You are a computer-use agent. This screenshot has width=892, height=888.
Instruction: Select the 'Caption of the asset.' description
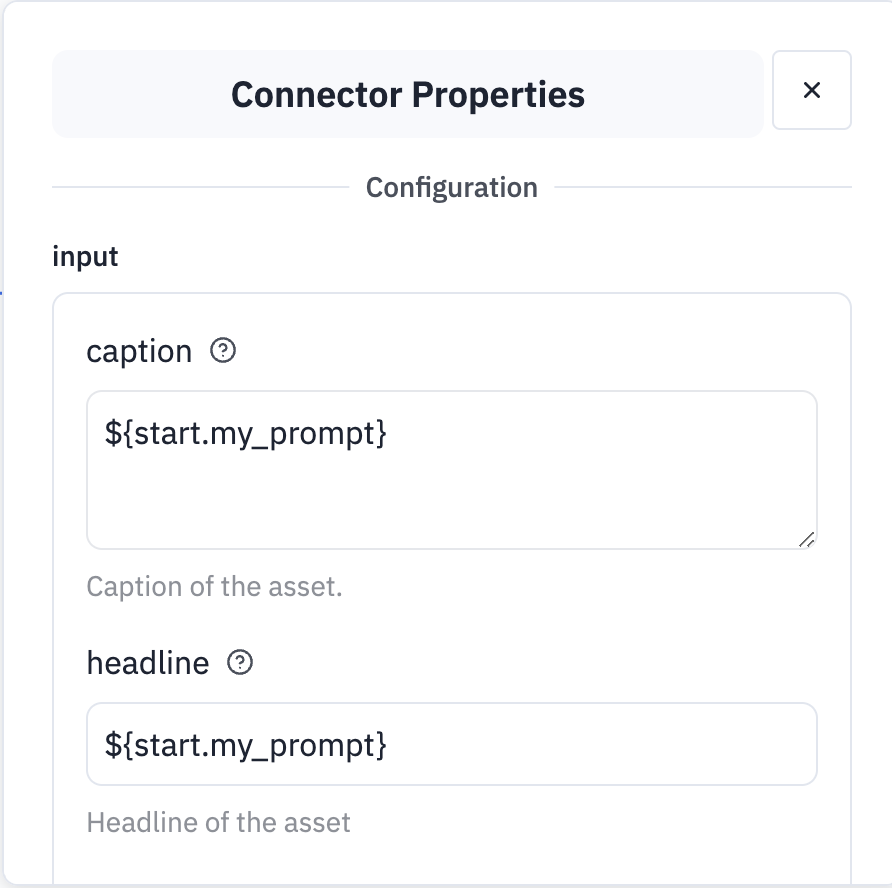(214, 587)
